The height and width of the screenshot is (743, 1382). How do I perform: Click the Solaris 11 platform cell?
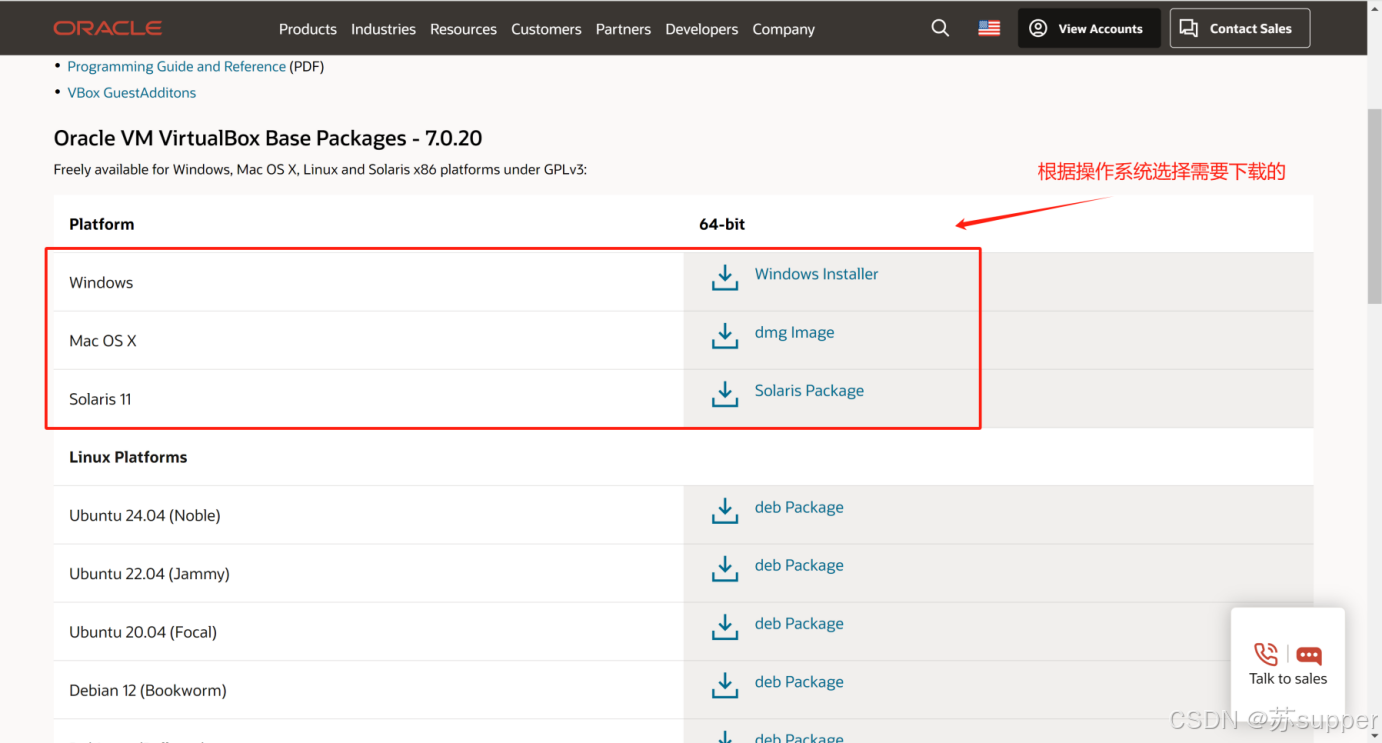point(369,399)
